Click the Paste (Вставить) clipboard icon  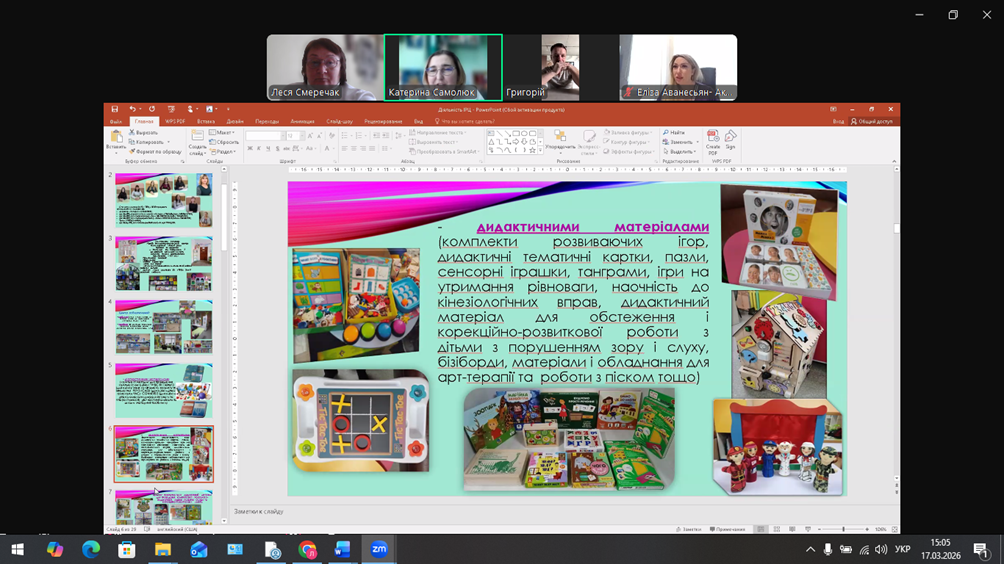click(116, 138)
